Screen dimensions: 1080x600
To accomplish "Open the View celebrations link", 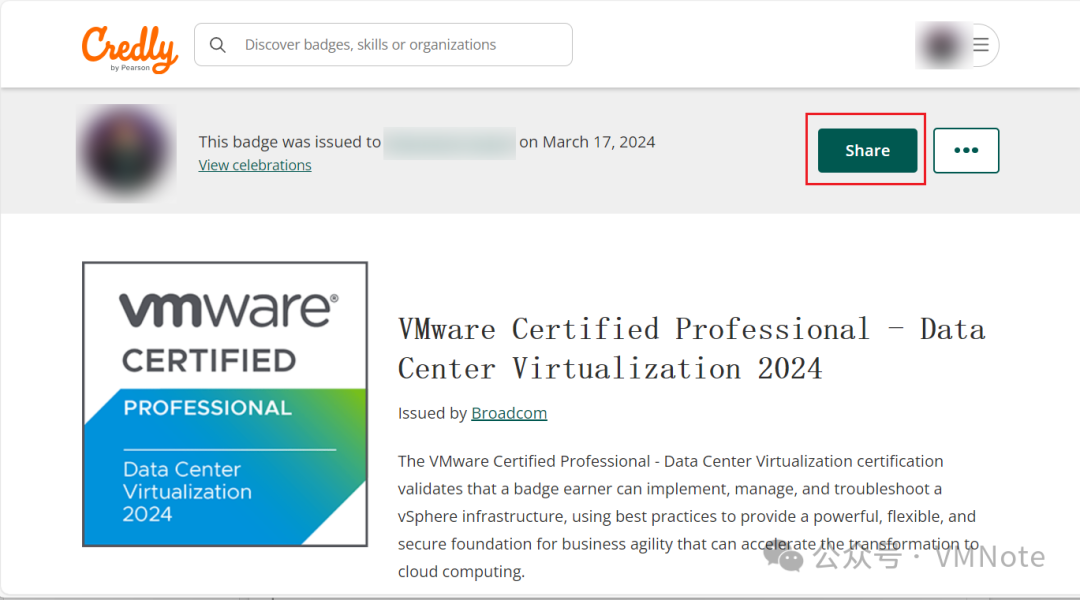I will tap(255, 165).
